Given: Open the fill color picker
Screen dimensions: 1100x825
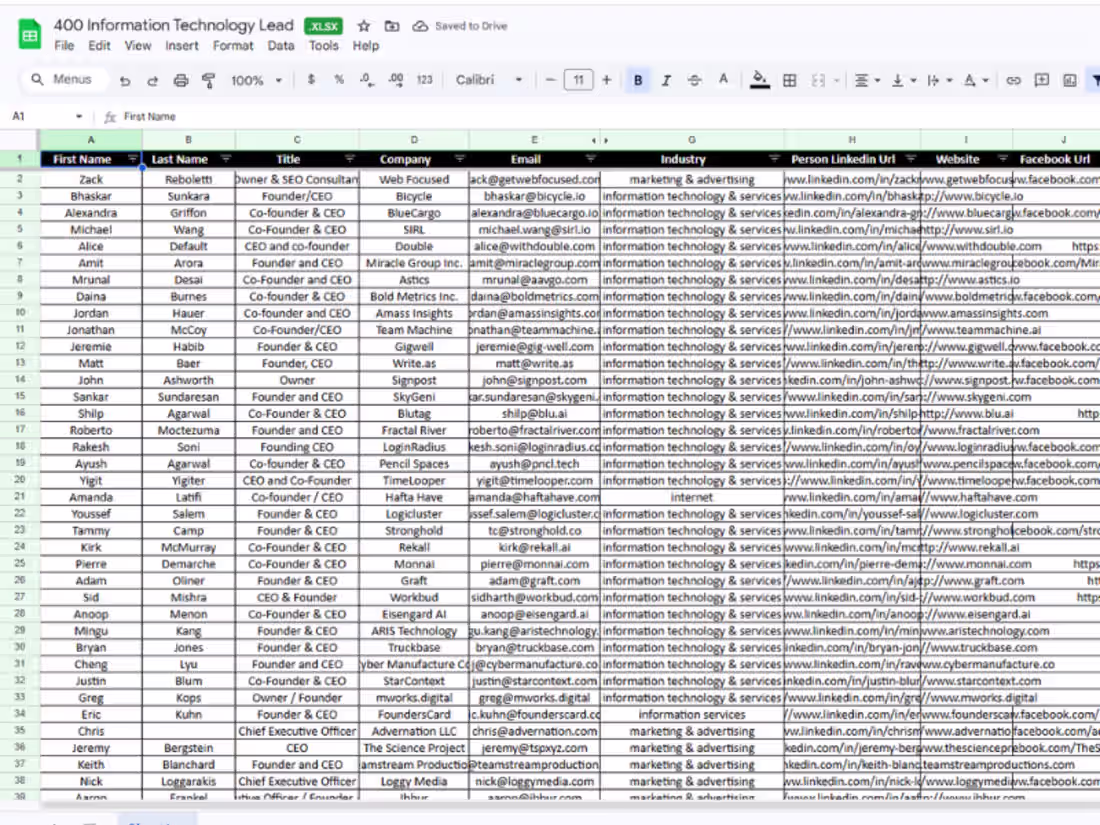Looking at the screenshot, I should pos(759,79).
